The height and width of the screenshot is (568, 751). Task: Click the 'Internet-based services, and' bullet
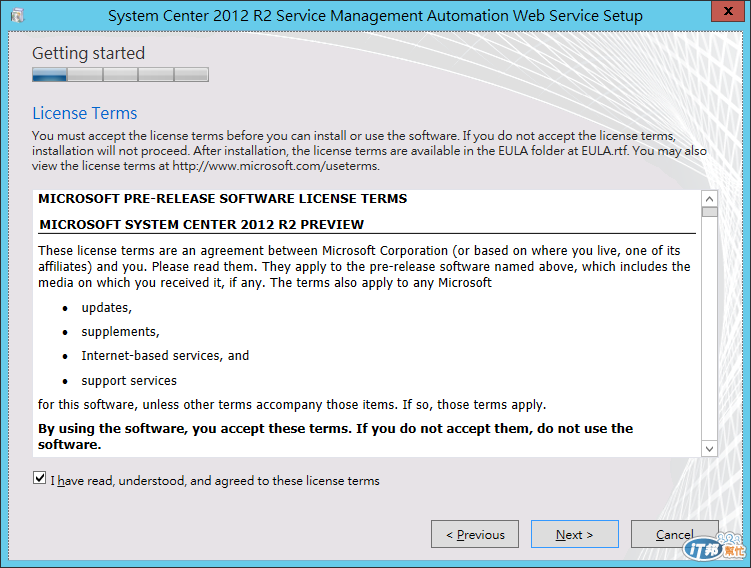click(x=165, y=356)
